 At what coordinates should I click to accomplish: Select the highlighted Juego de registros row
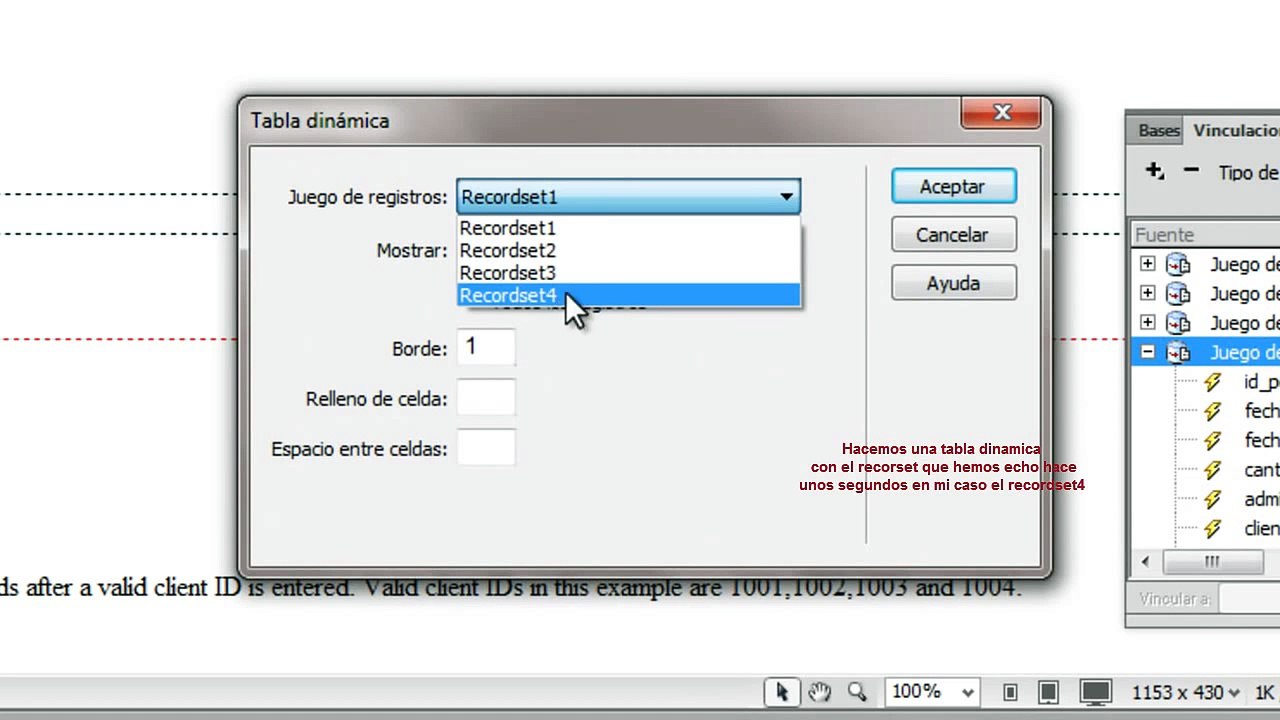1206,352
